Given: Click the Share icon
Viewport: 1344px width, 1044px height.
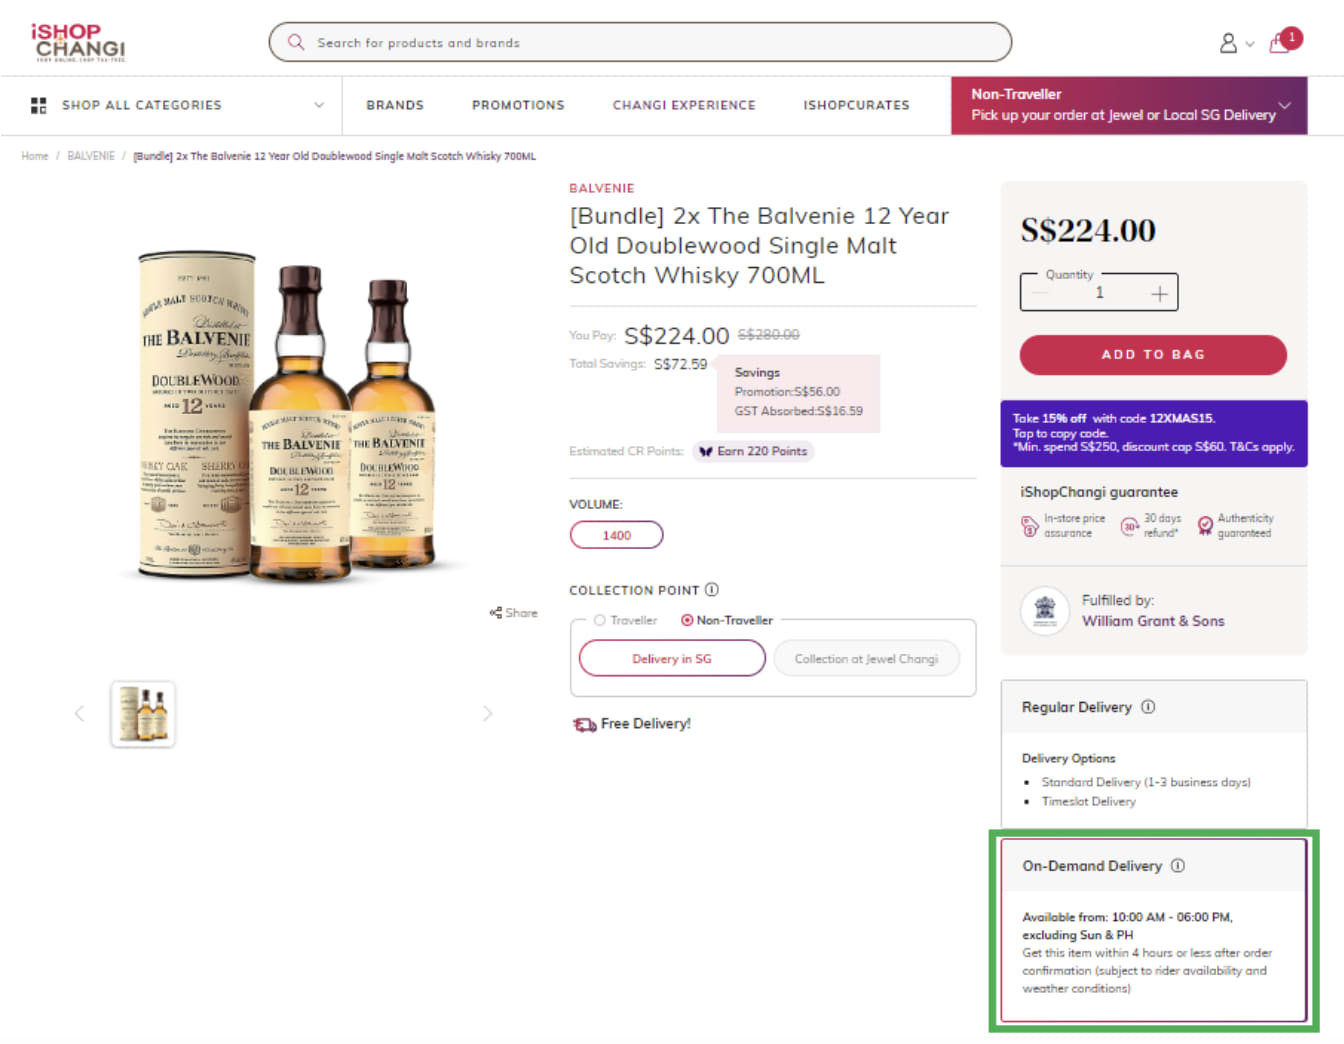Looking at the screenshot, I should point(495,613).
